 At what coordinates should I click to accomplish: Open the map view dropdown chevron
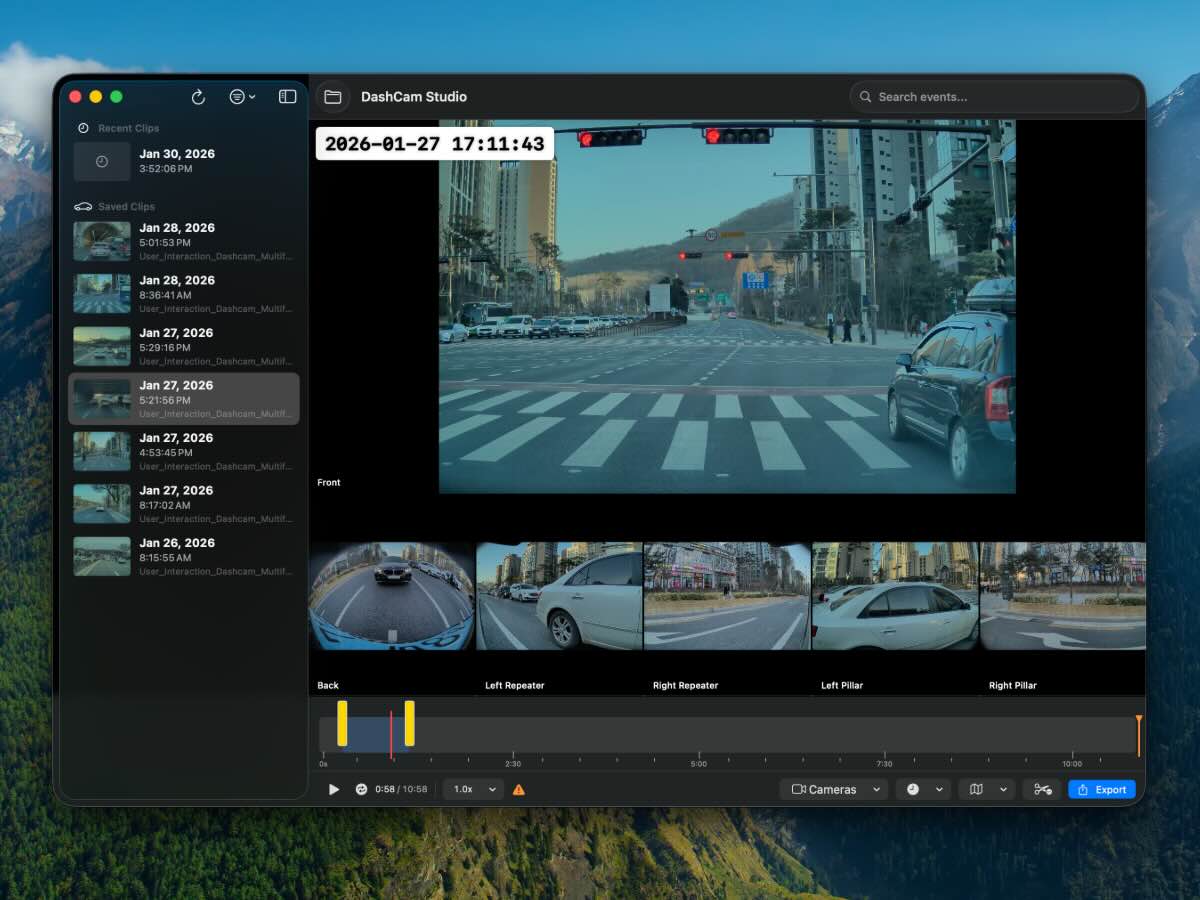[1003, 789]
